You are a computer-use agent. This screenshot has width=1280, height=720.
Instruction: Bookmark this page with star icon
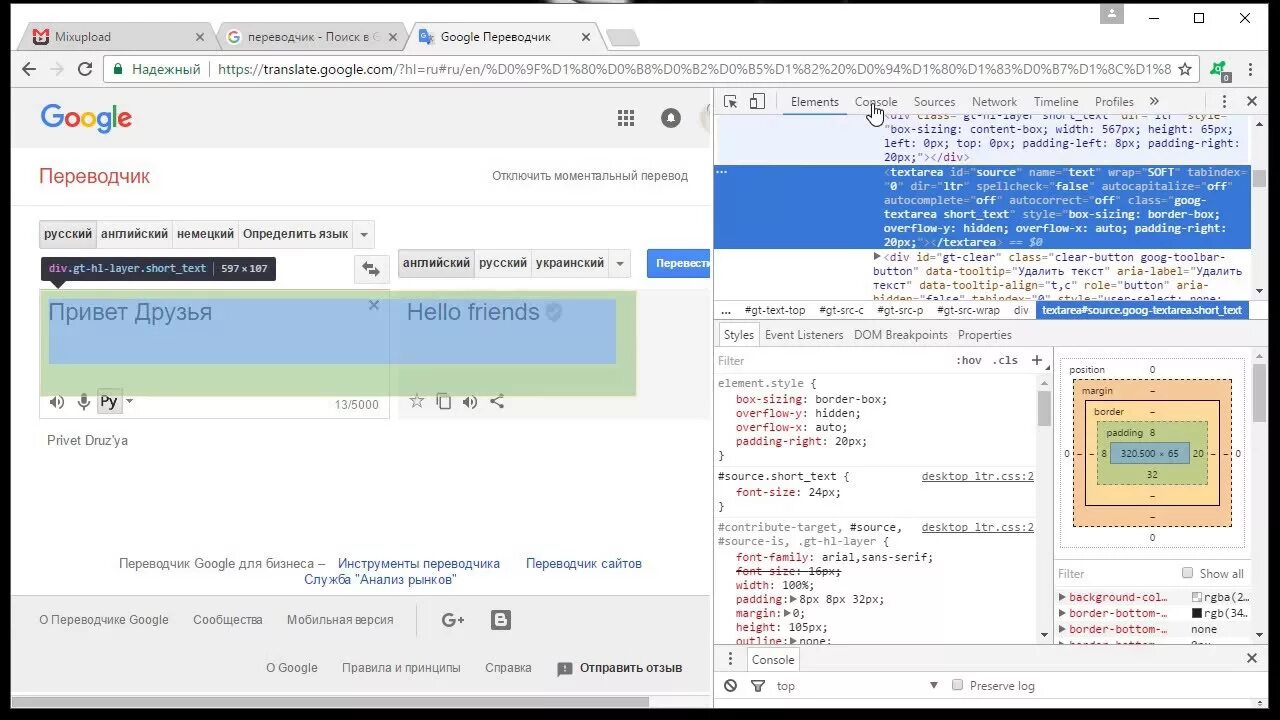coord(1185,69)
